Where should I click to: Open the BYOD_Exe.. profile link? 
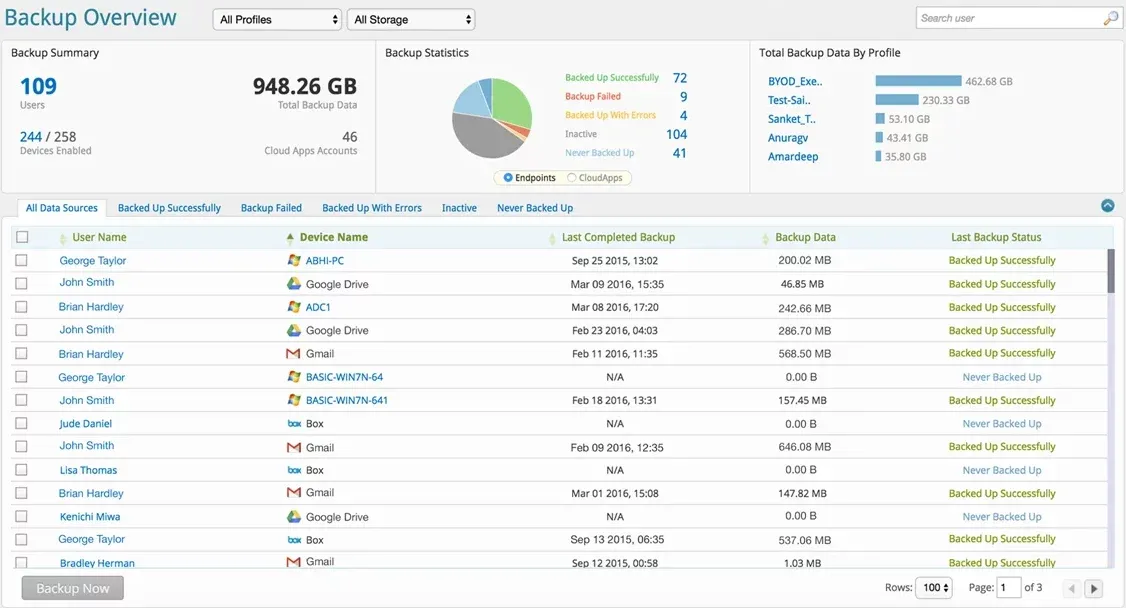point(795,81)
